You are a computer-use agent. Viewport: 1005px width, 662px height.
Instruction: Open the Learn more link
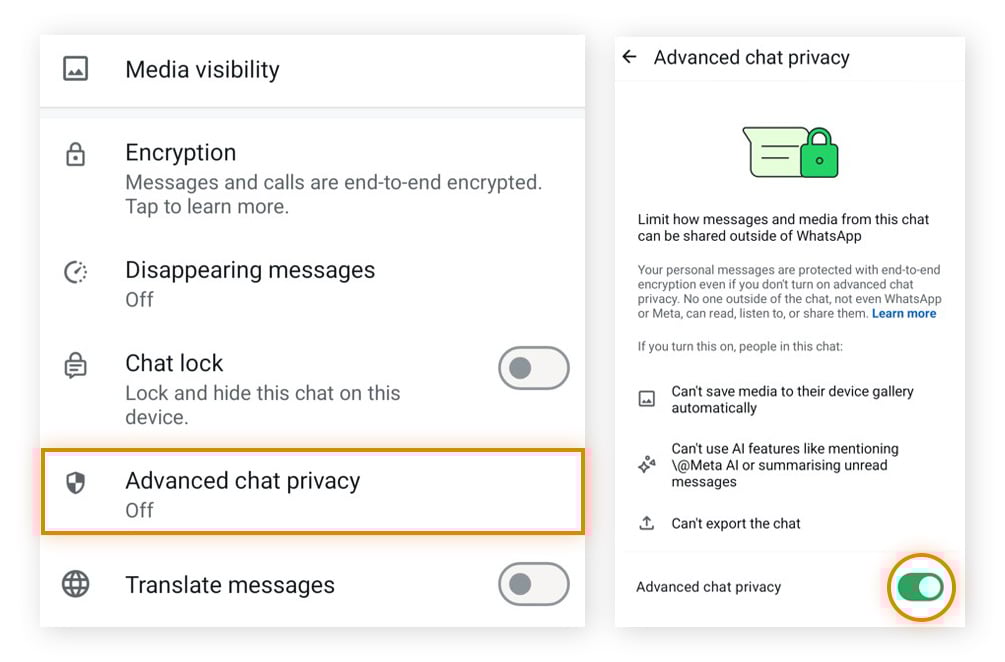[903, 313]
